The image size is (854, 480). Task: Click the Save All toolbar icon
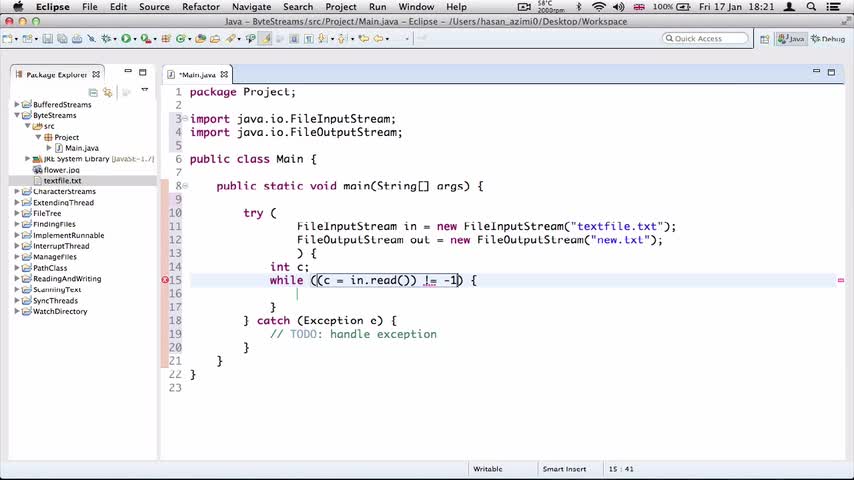[62, 39]
